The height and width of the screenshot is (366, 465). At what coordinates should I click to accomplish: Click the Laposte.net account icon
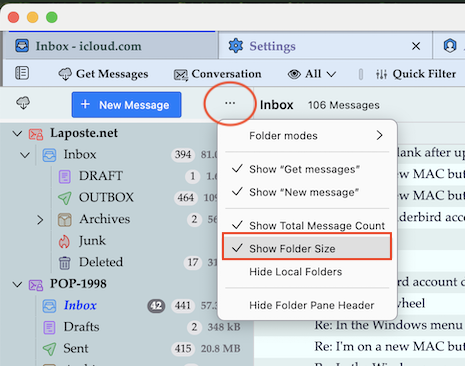[36, 134]
